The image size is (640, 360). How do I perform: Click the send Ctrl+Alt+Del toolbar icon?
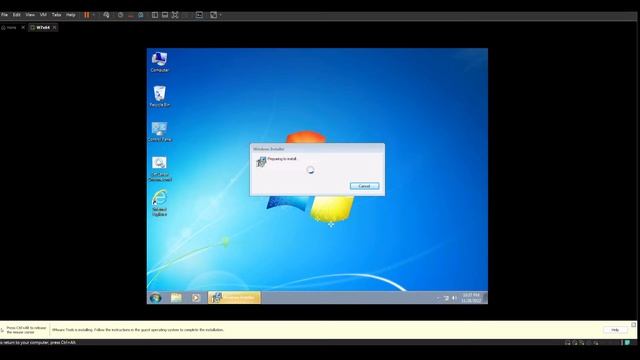coord(107,15)
